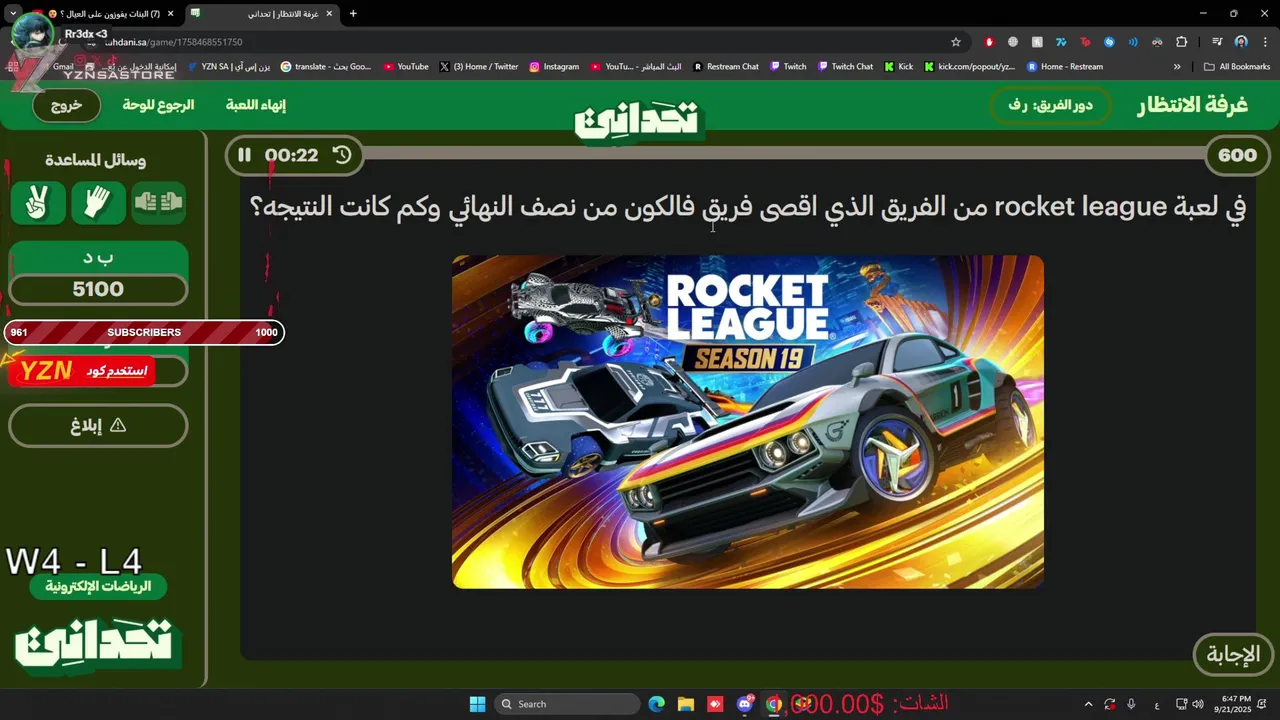Use the two-fists helper icon

tap(158, 203)
